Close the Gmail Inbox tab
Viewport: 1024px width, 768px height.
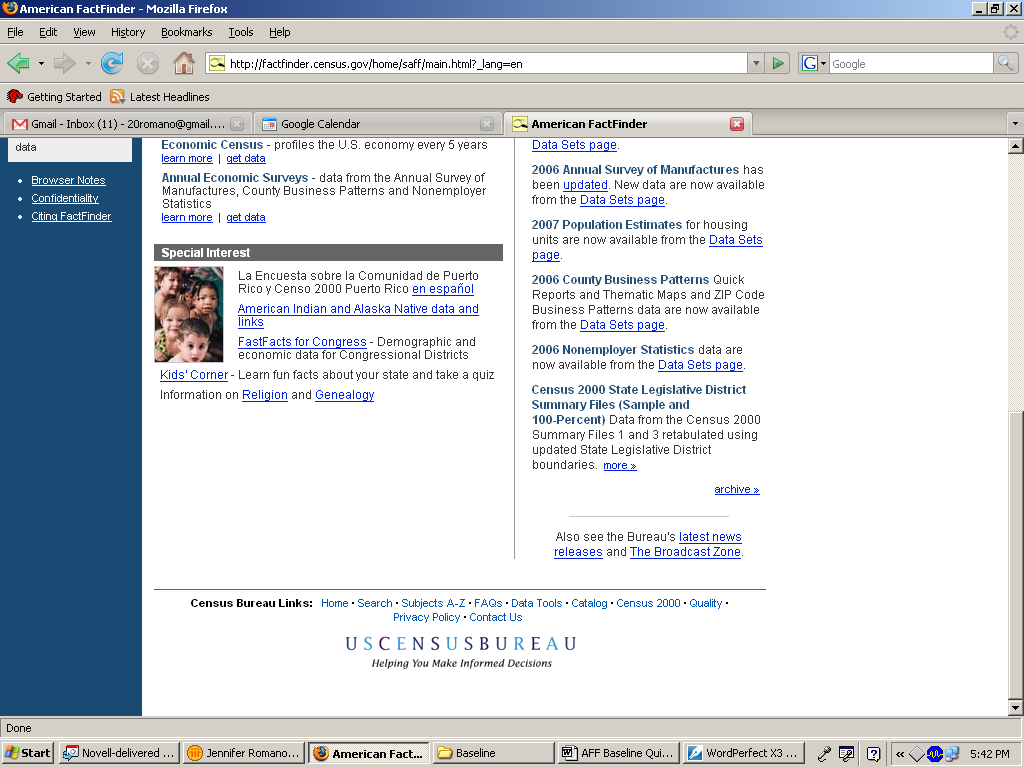237,124
